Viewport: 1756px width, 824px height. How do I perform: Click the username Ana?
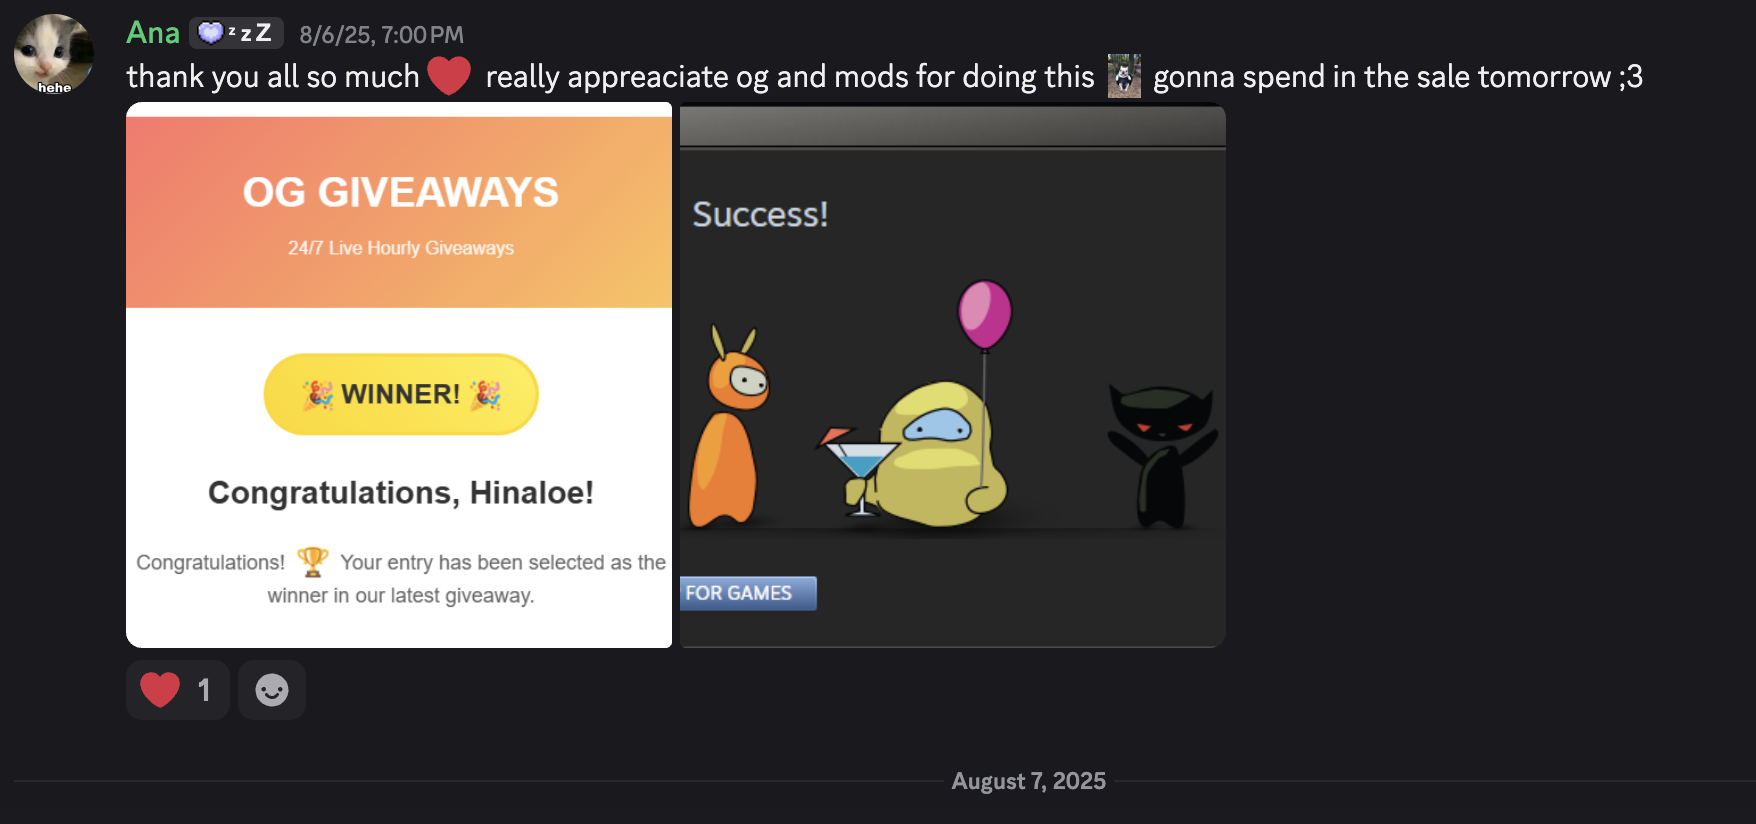153,33
